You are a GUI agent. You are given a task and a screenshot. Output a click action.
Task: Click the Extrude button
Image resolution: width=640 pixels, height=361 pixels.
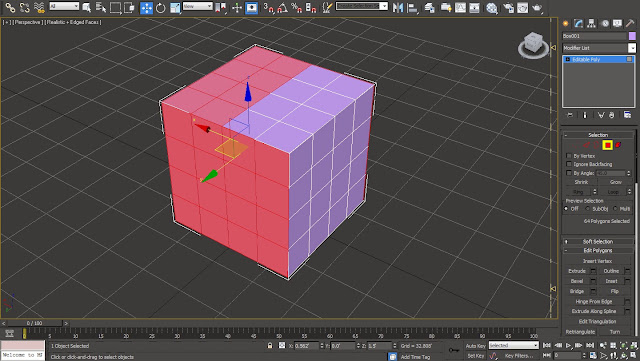(x=577, y=271)
